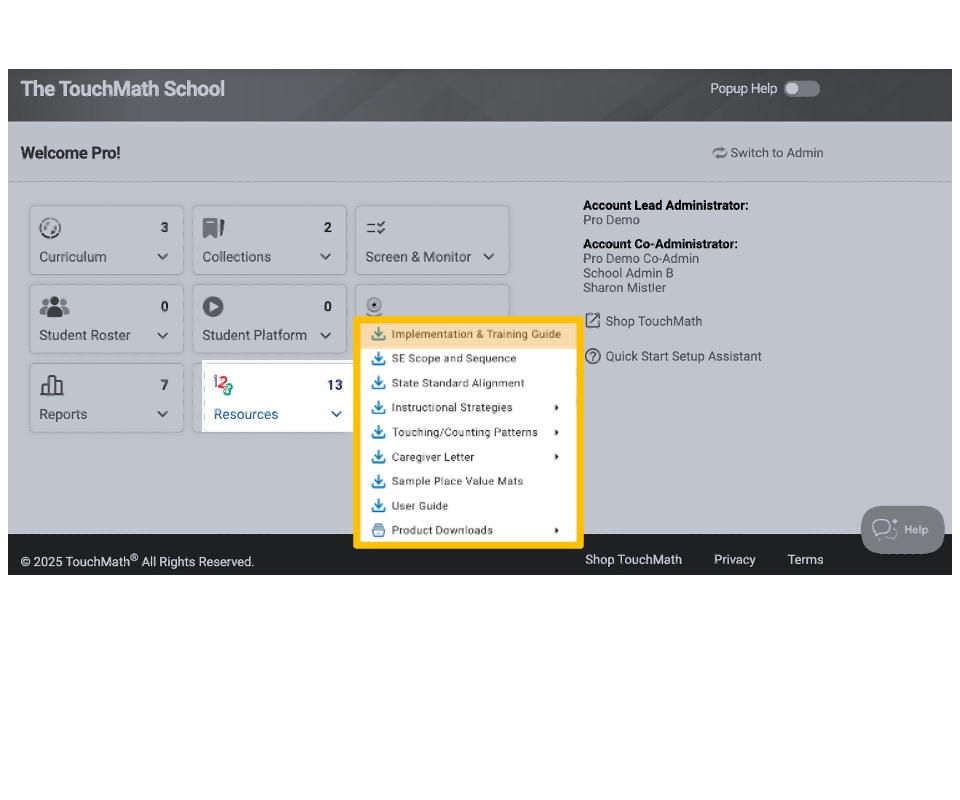Click the Switch to Admin link
Image resolution: width=960 pixels, height=800 pixels.
click(x=768, y=153)
